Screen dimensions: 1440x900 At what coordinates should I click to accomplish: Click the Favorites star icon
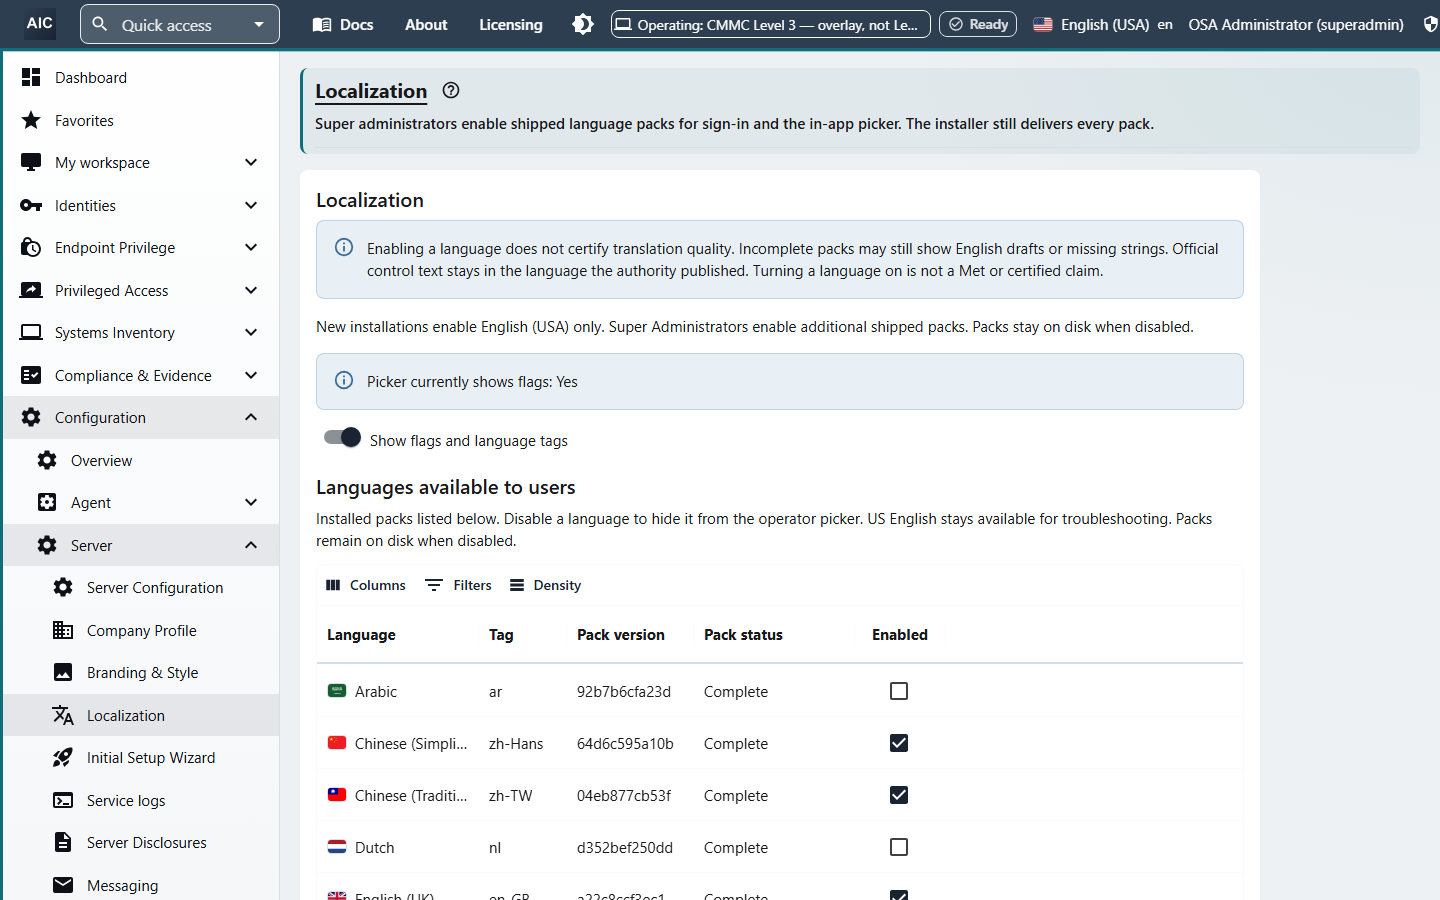point(31,120)
